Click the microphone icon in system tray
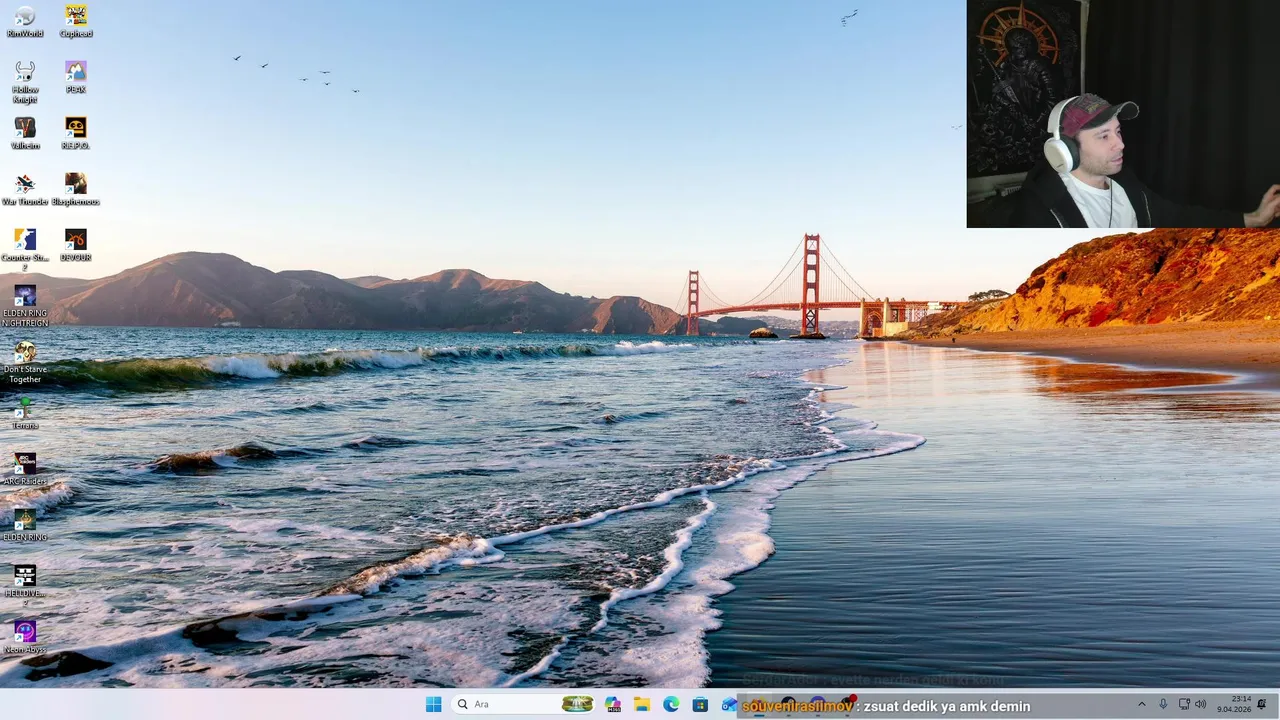The width and height of the screenshot is (1280, 720). (x=1163, y=704)
